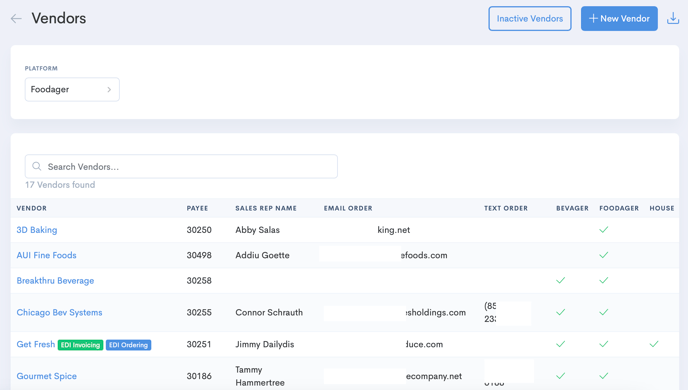Open the Chicago Bev Systems vendor link

59,312
